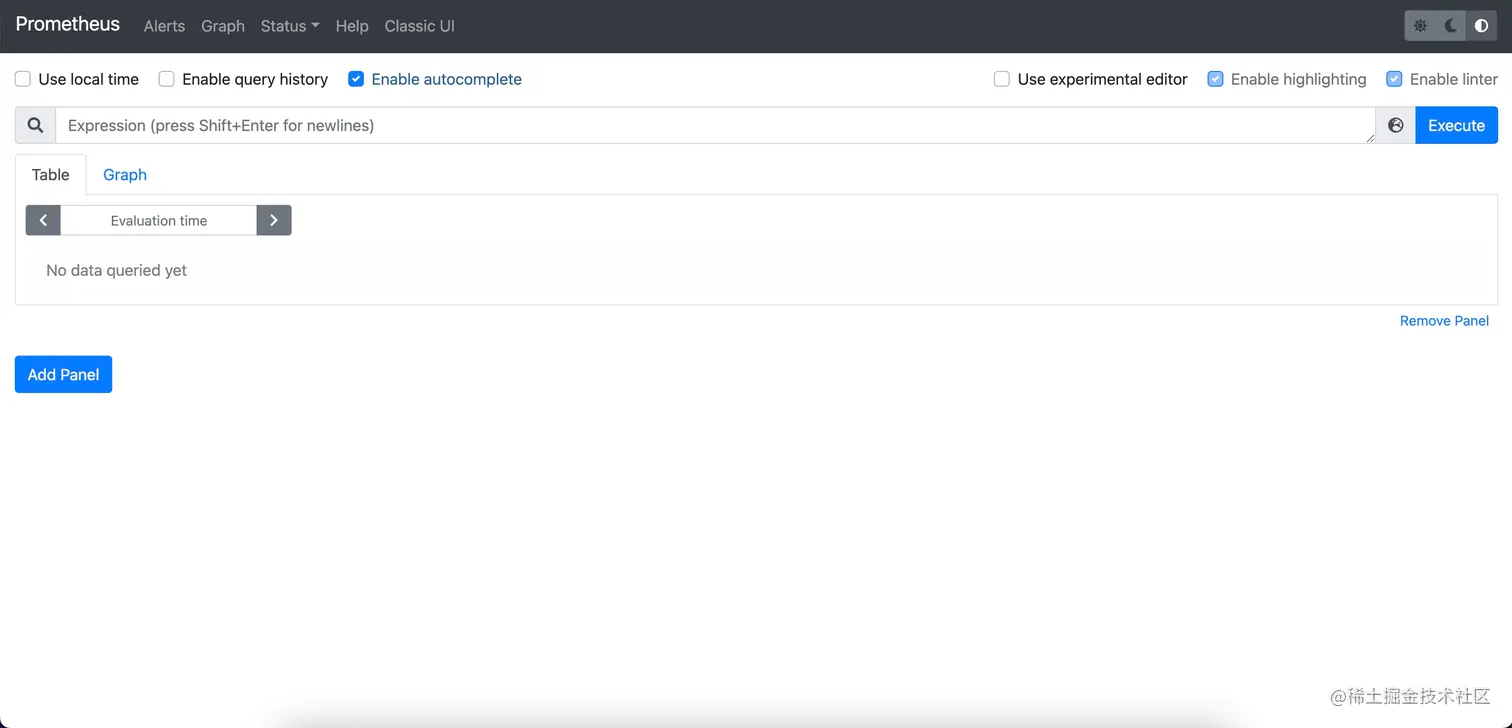The height and width of the screenshot is (728, 1512).
Task: Toggle Enable linter checkbox
Action: [1394, 79]
